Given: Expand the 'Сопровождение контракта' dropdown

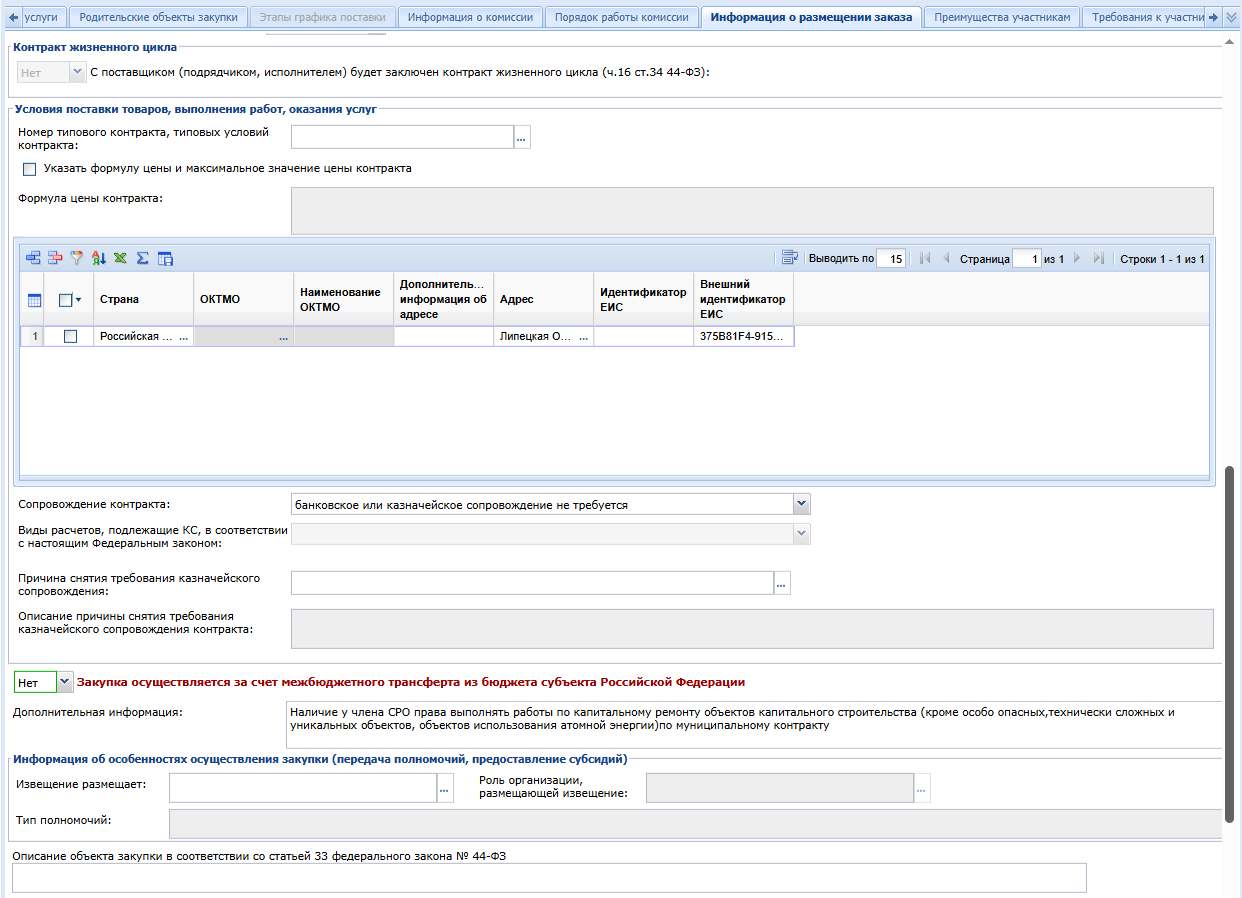Looking at the screenshot, I should point(801,504).
